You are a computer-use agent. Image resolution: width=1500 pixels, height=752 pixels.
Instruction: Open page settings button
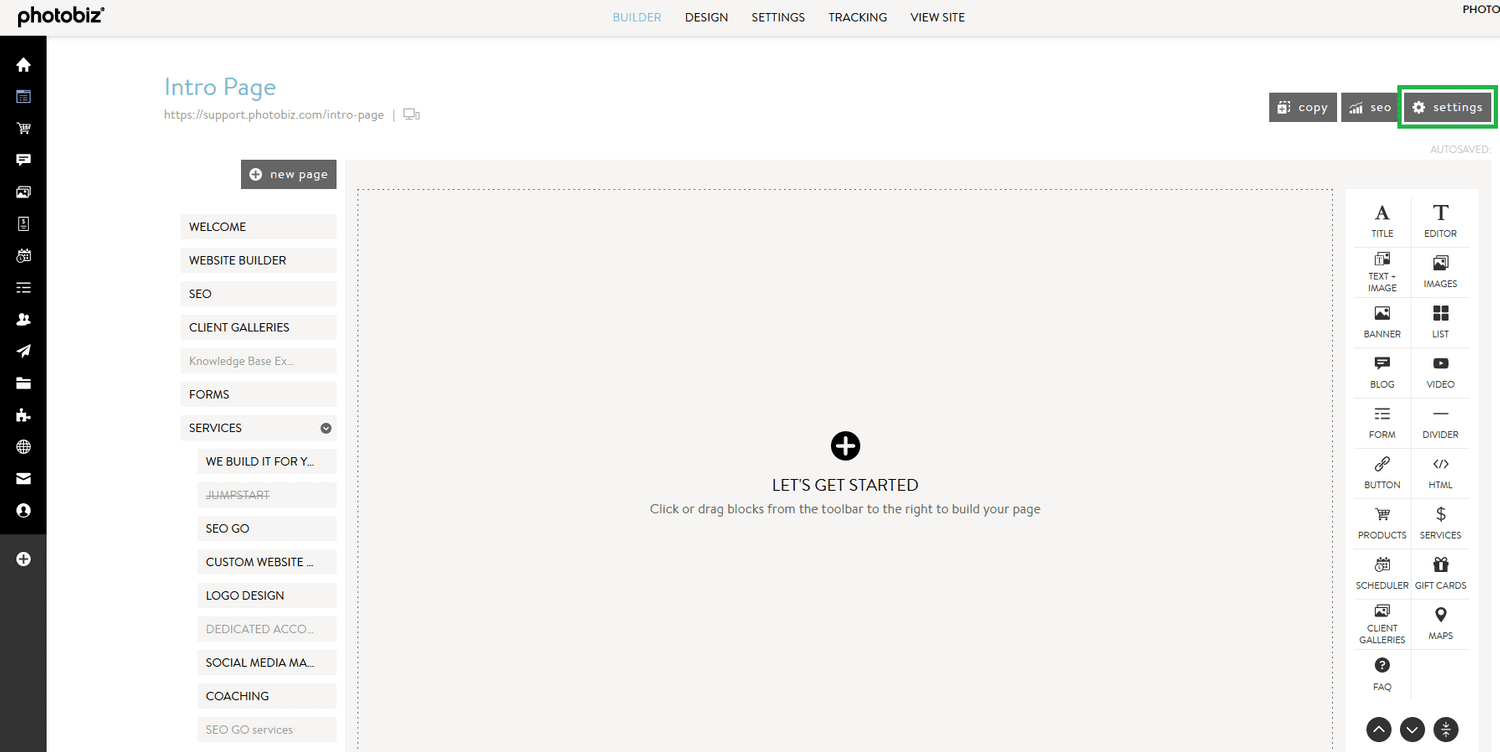[x=1447, y=107]
